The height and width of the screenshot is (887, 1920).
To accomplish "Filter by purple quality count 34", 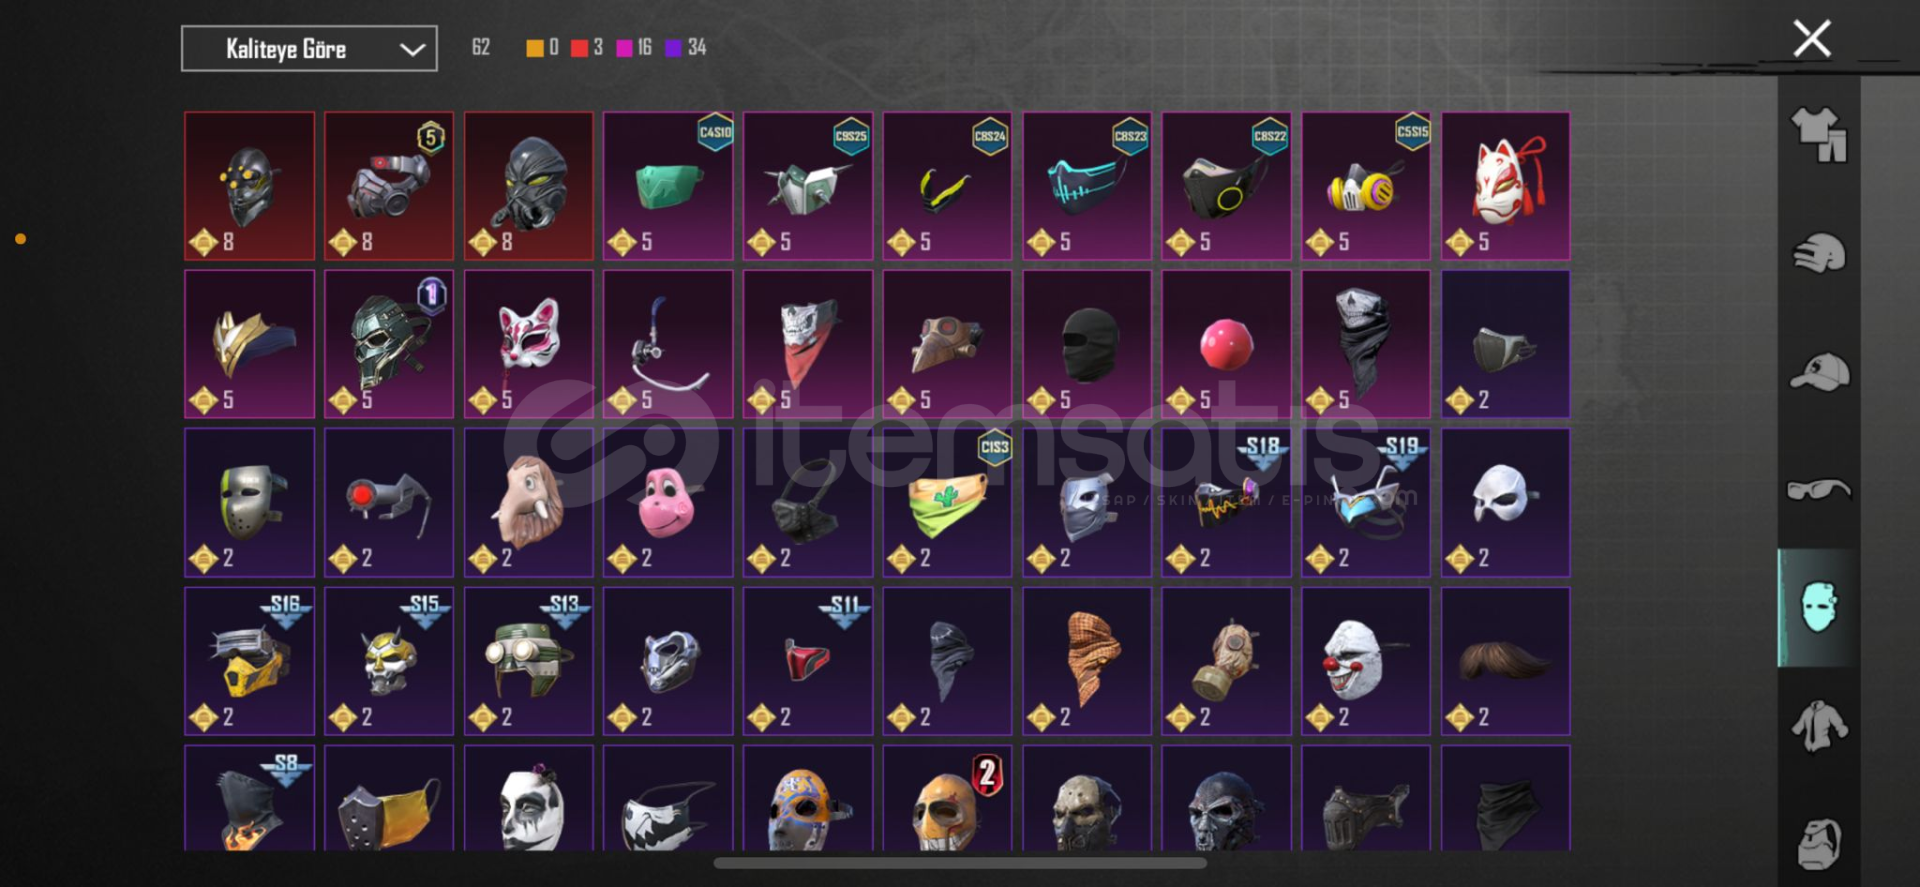I will (686, 48).
